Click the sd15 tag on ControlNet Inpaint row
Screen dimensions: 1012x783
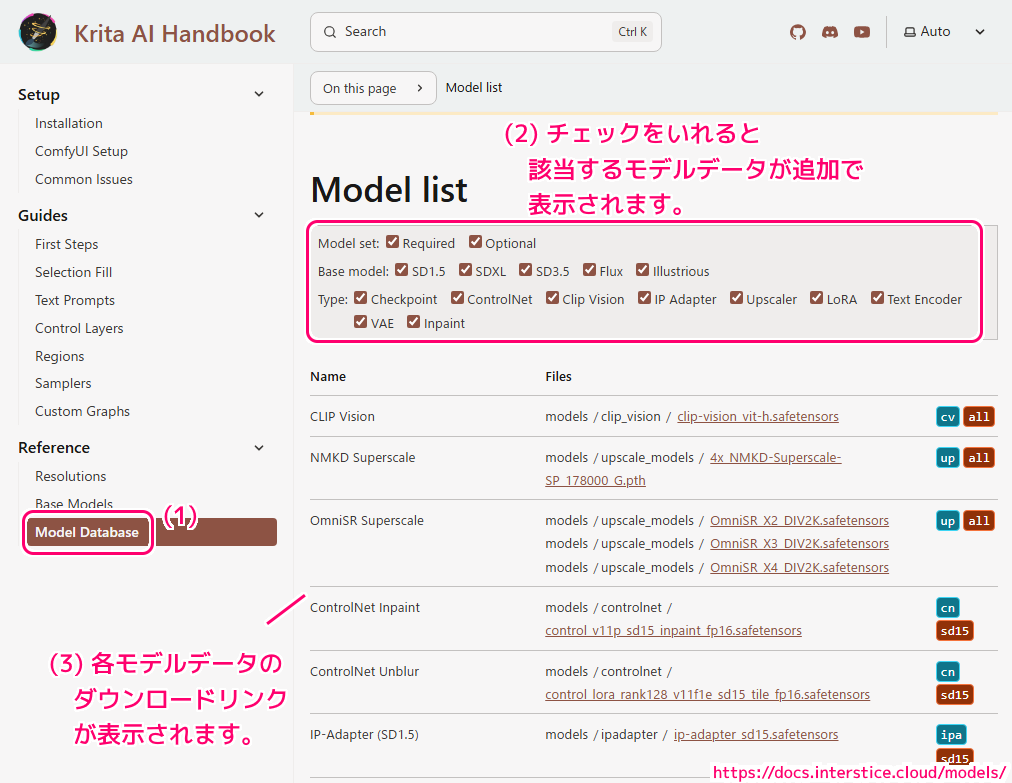click(955, 631)
